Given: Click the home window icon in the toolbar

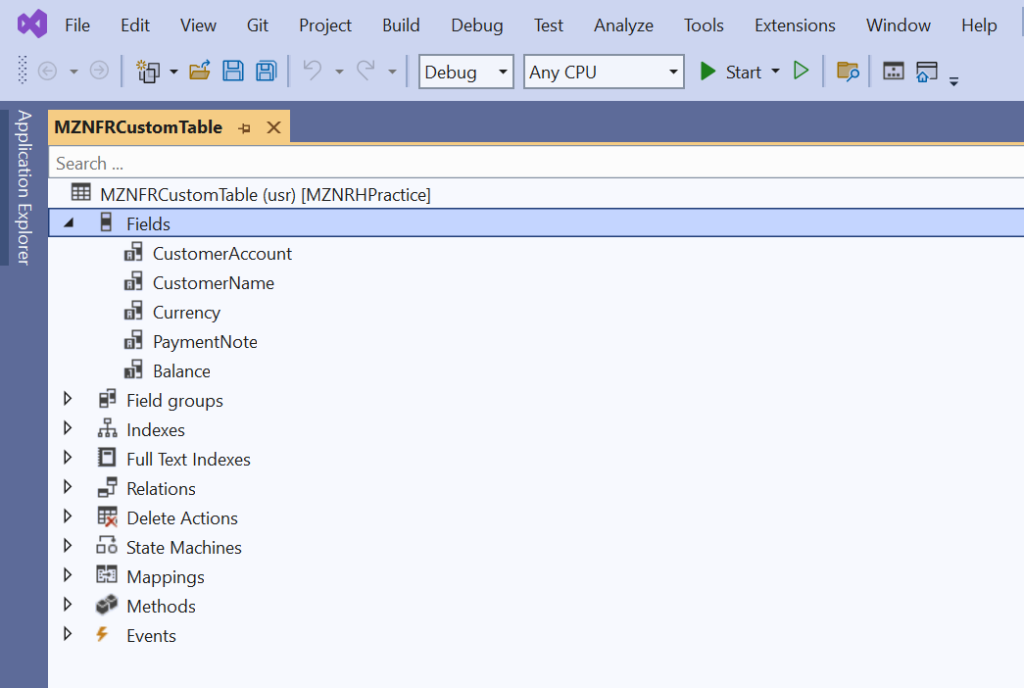Looking at the screenshot, I should (927, 71).
